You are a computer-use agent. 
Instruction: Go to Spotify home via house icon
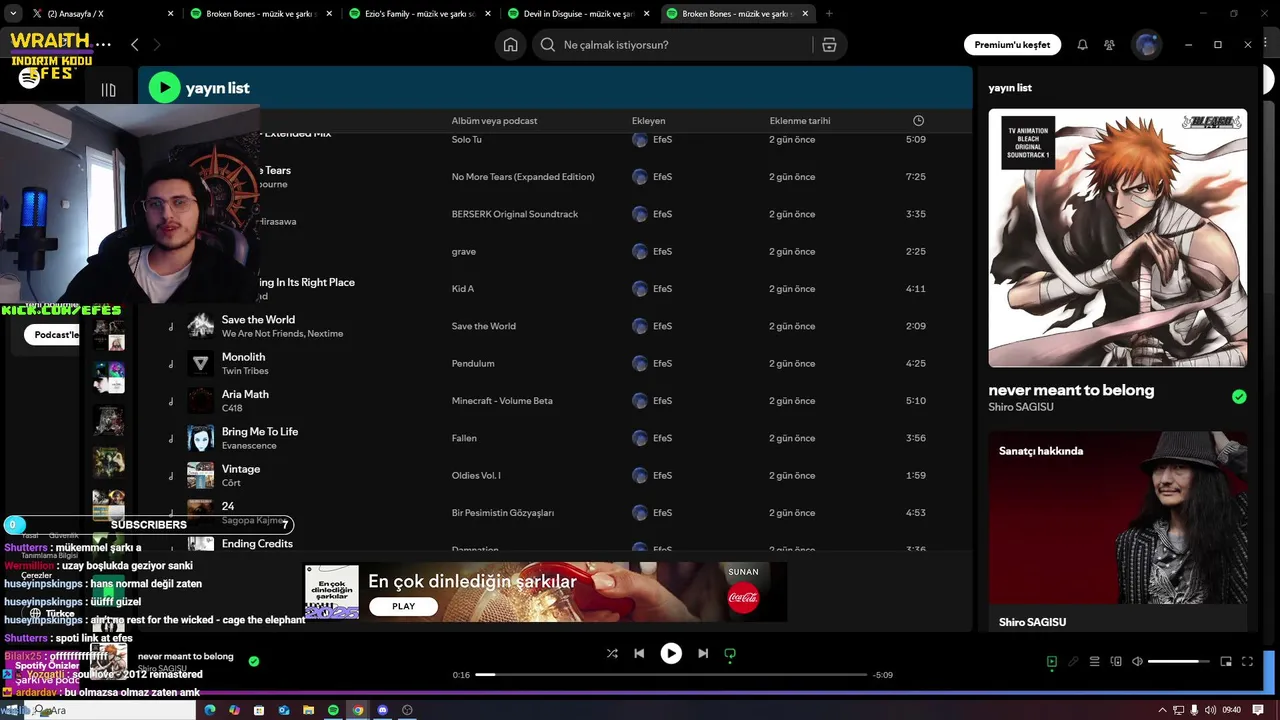click(510, 45)
